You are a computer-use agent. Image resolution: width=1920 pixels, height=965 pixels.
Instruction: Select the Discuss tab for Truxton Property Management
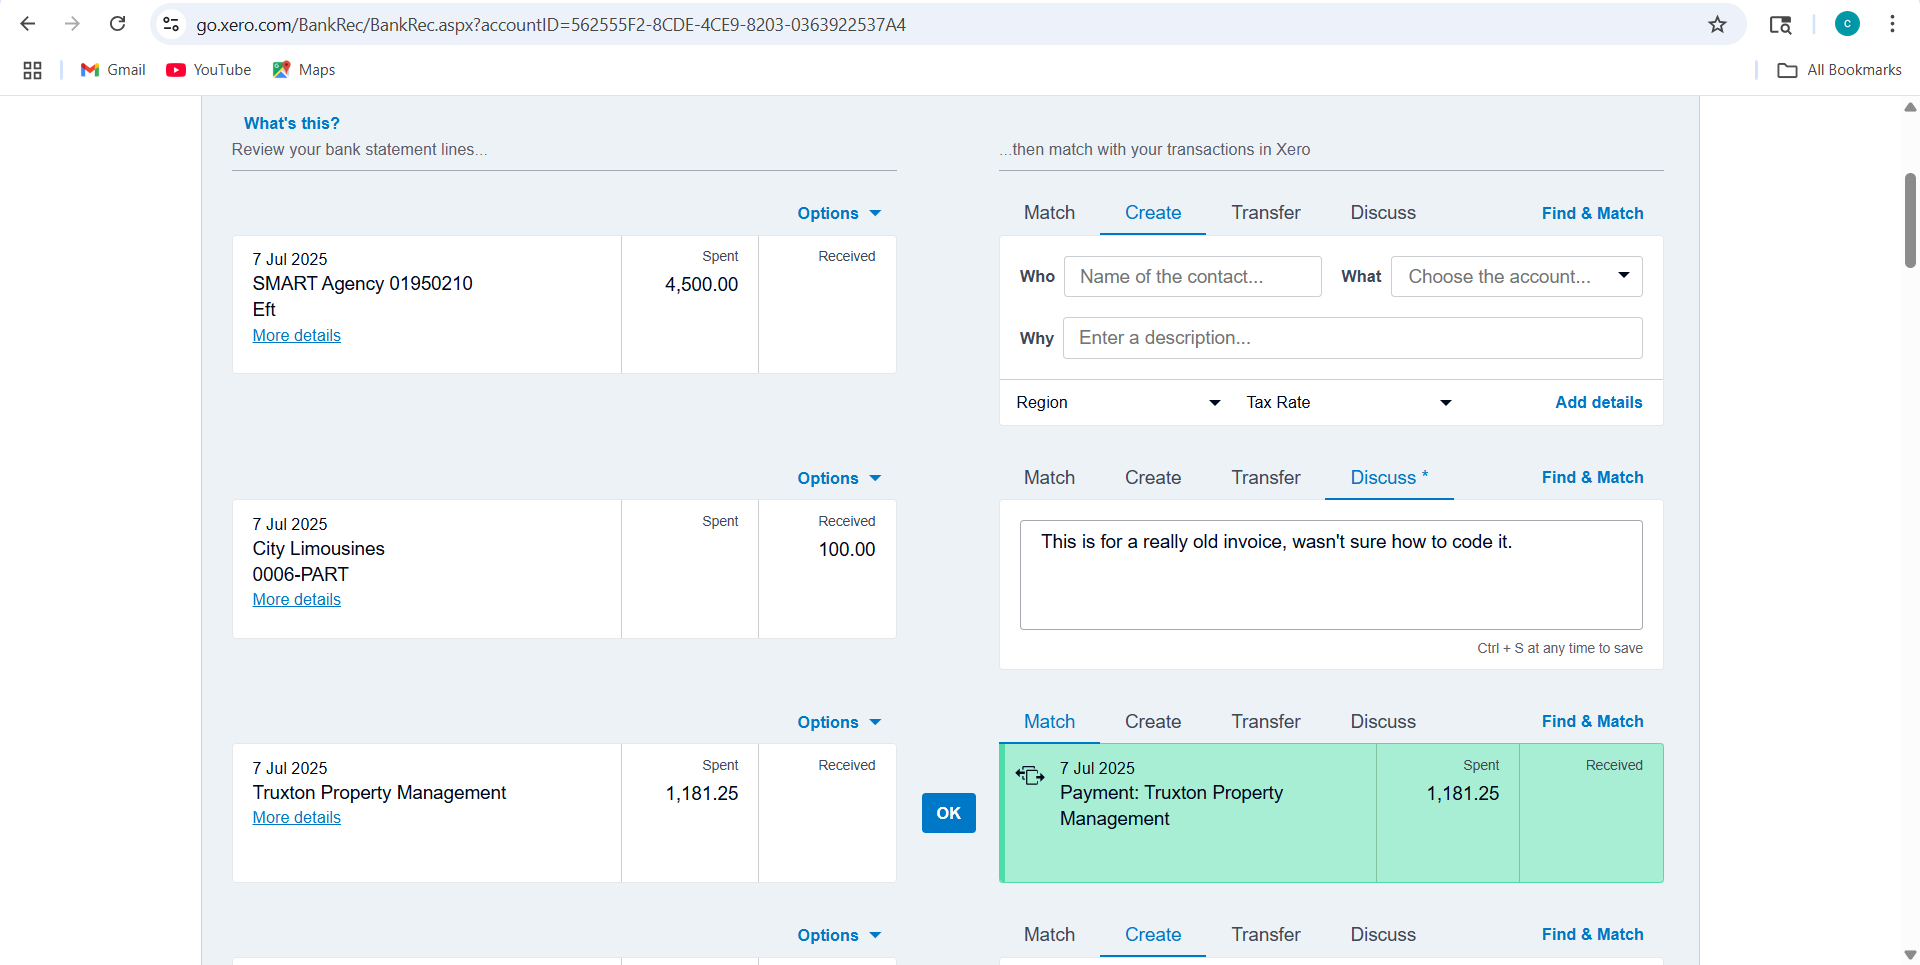pos(1383,722)
